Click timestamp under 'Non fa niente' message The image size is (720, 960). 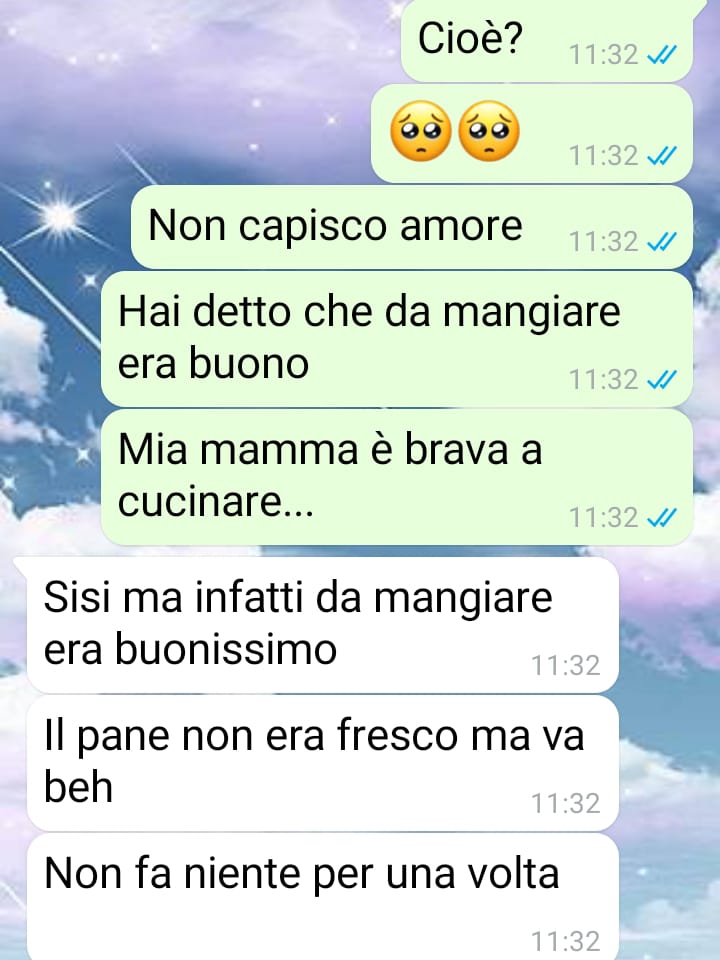[x=565, y=941]
